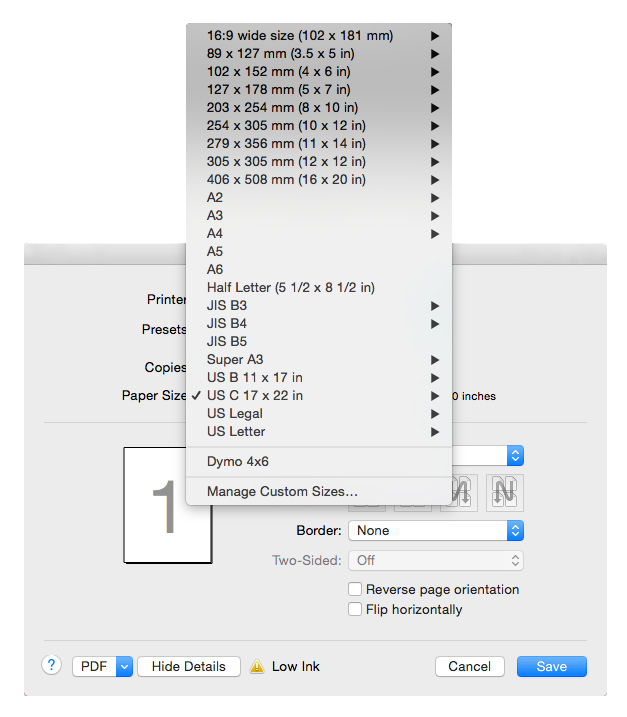Click Hide Details

point(189,667)
